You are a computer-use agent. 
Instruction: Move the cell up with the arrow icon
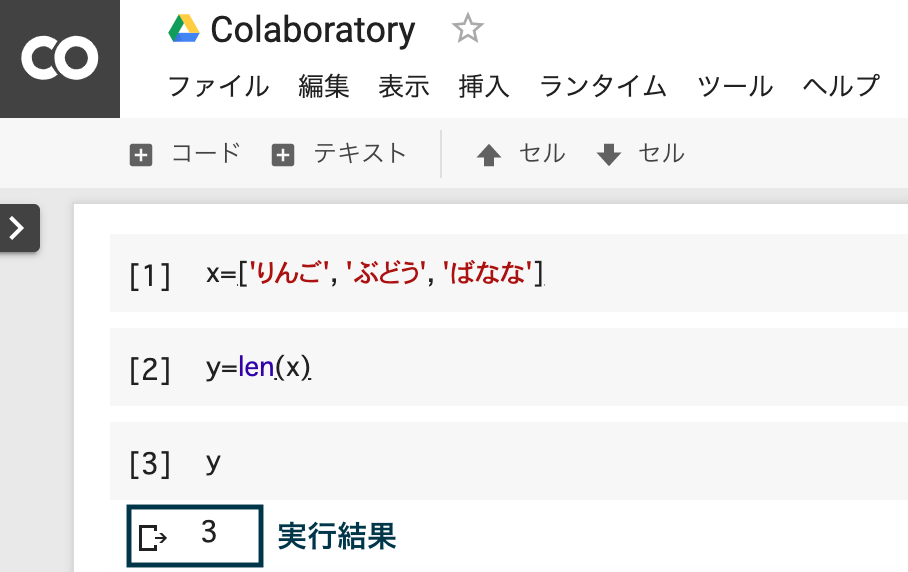point(489,155)
